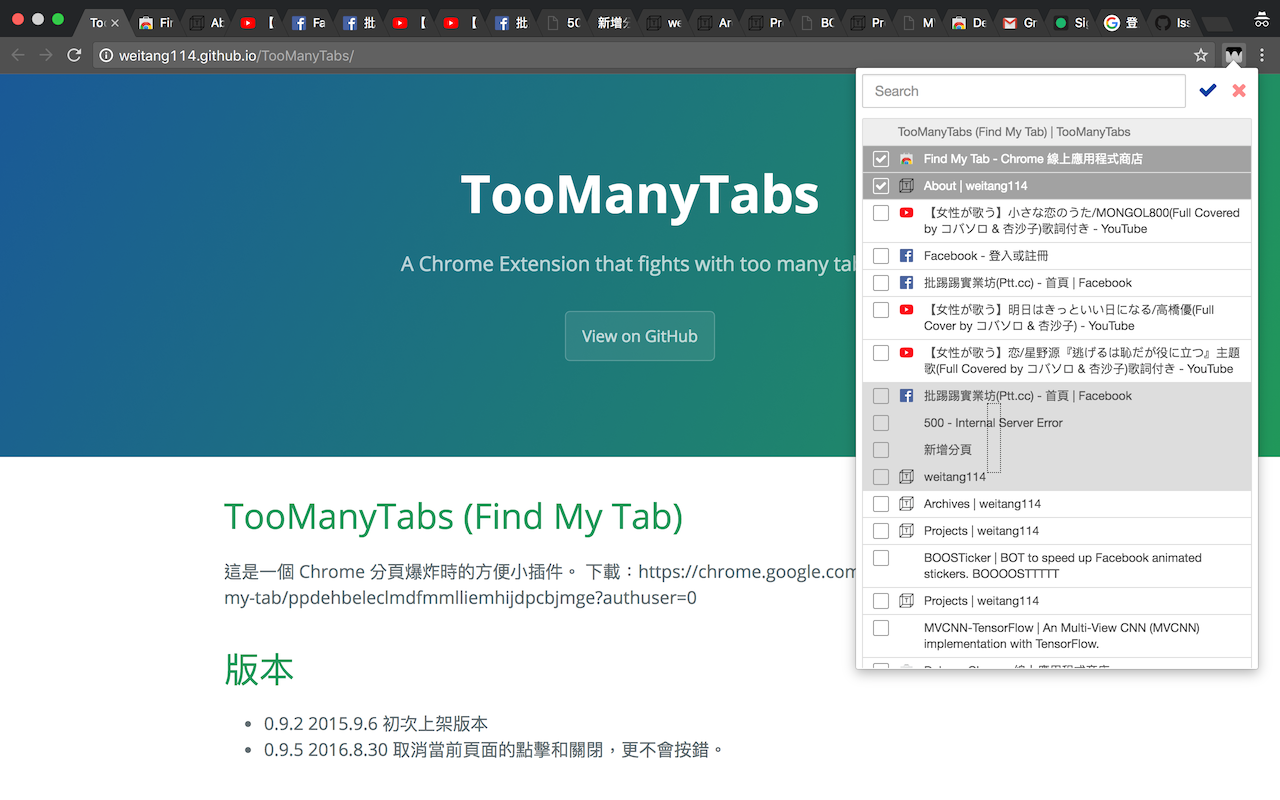Uncheck the About | weitang114 checkbox
Viewport: 1280px width, 800px height.
pos(881,186)
